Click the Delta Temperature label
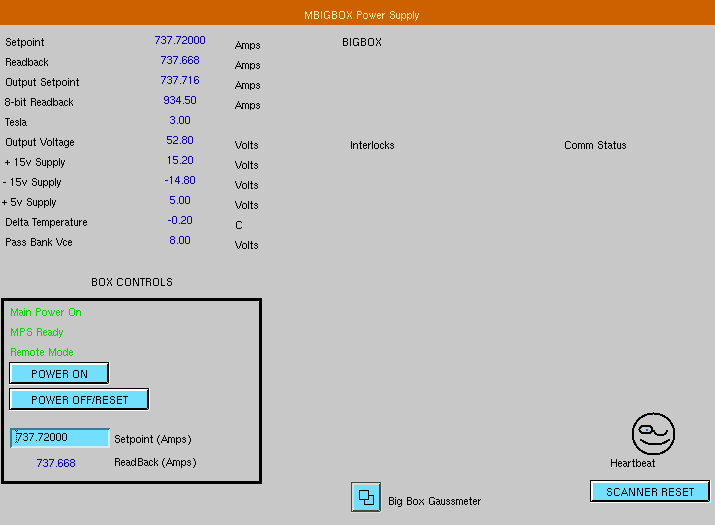715x525 pixels. click(46, 223)
